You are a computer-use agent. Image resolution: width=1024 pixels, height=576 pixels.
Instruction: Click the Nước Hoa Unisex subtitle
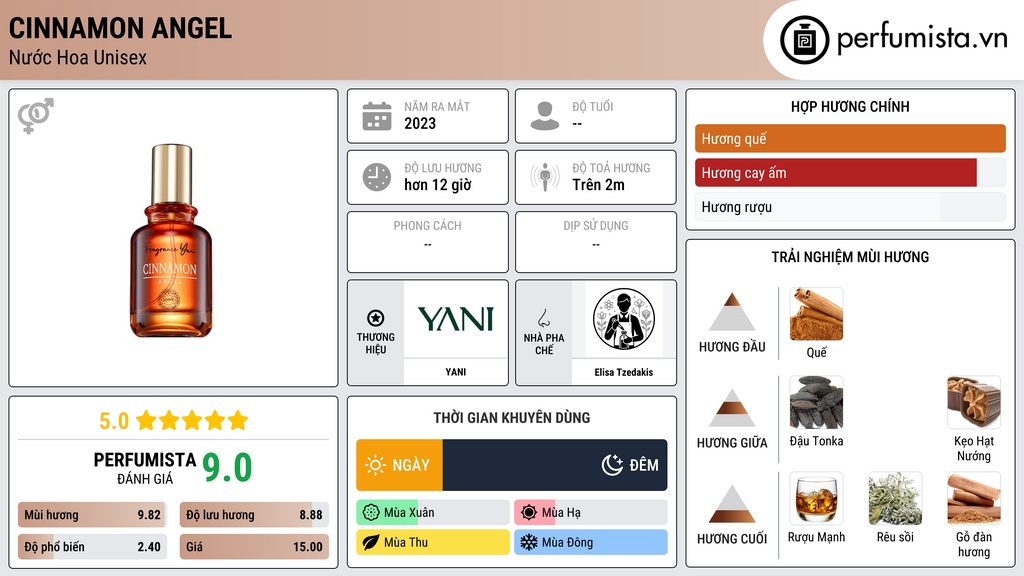(x=78, y=57)
